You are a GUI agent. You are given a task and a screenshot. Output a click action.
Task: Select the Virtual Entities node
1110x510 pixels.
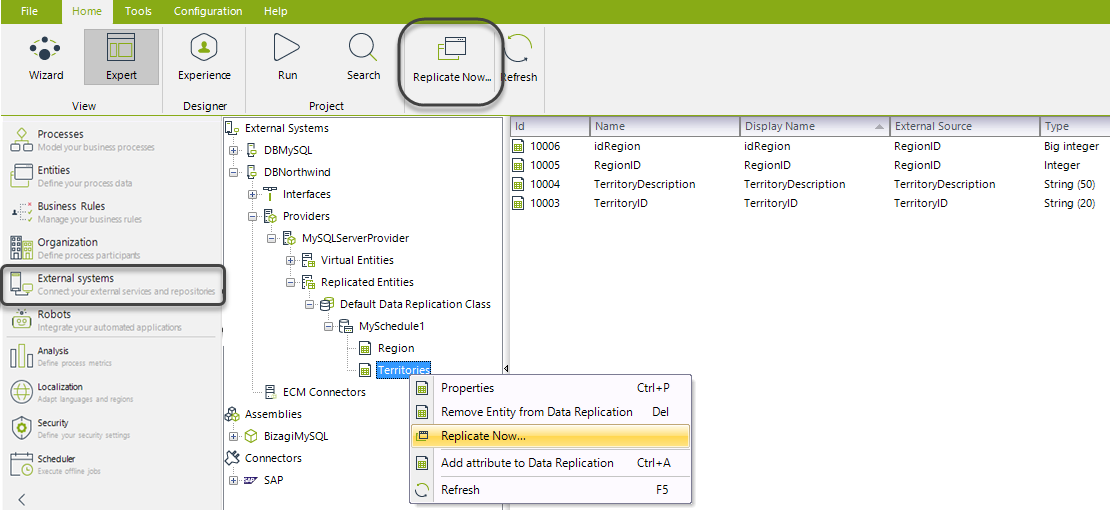tap(357, 260)
